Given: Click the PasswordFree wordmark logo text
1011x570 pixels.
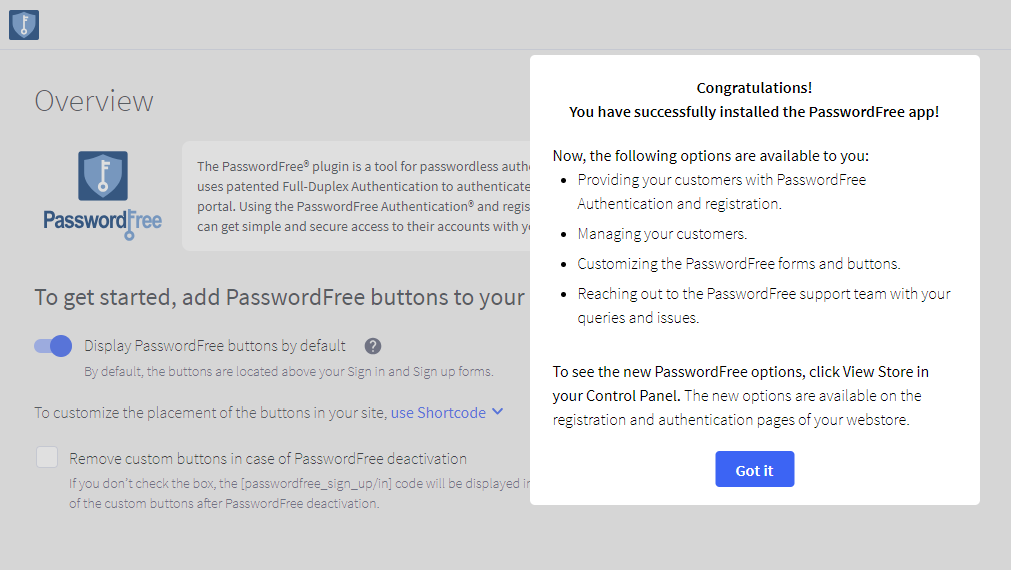Looking at the screenshot, I should [103, 221].
